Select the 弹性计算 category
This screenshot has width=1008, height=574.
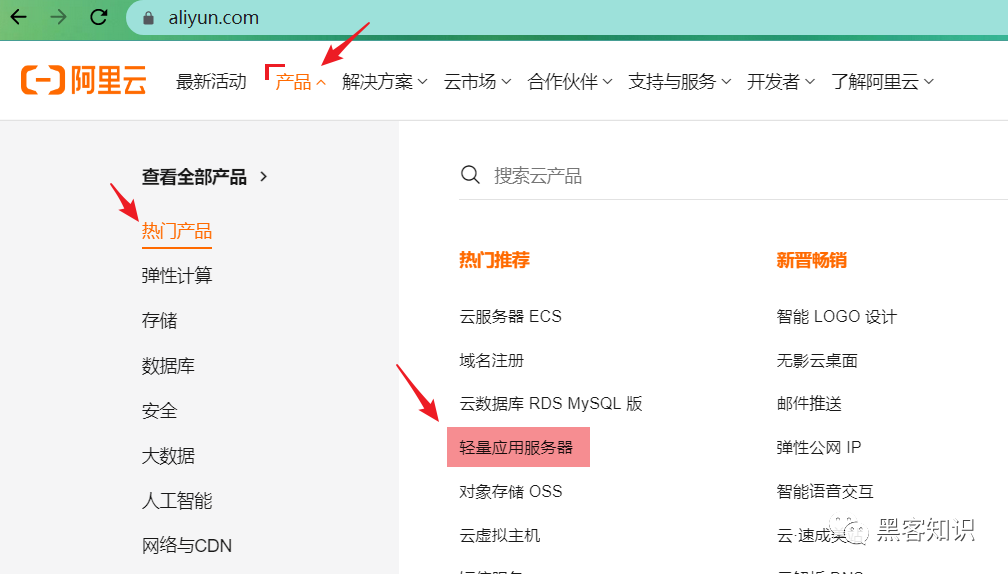(177, 276)
